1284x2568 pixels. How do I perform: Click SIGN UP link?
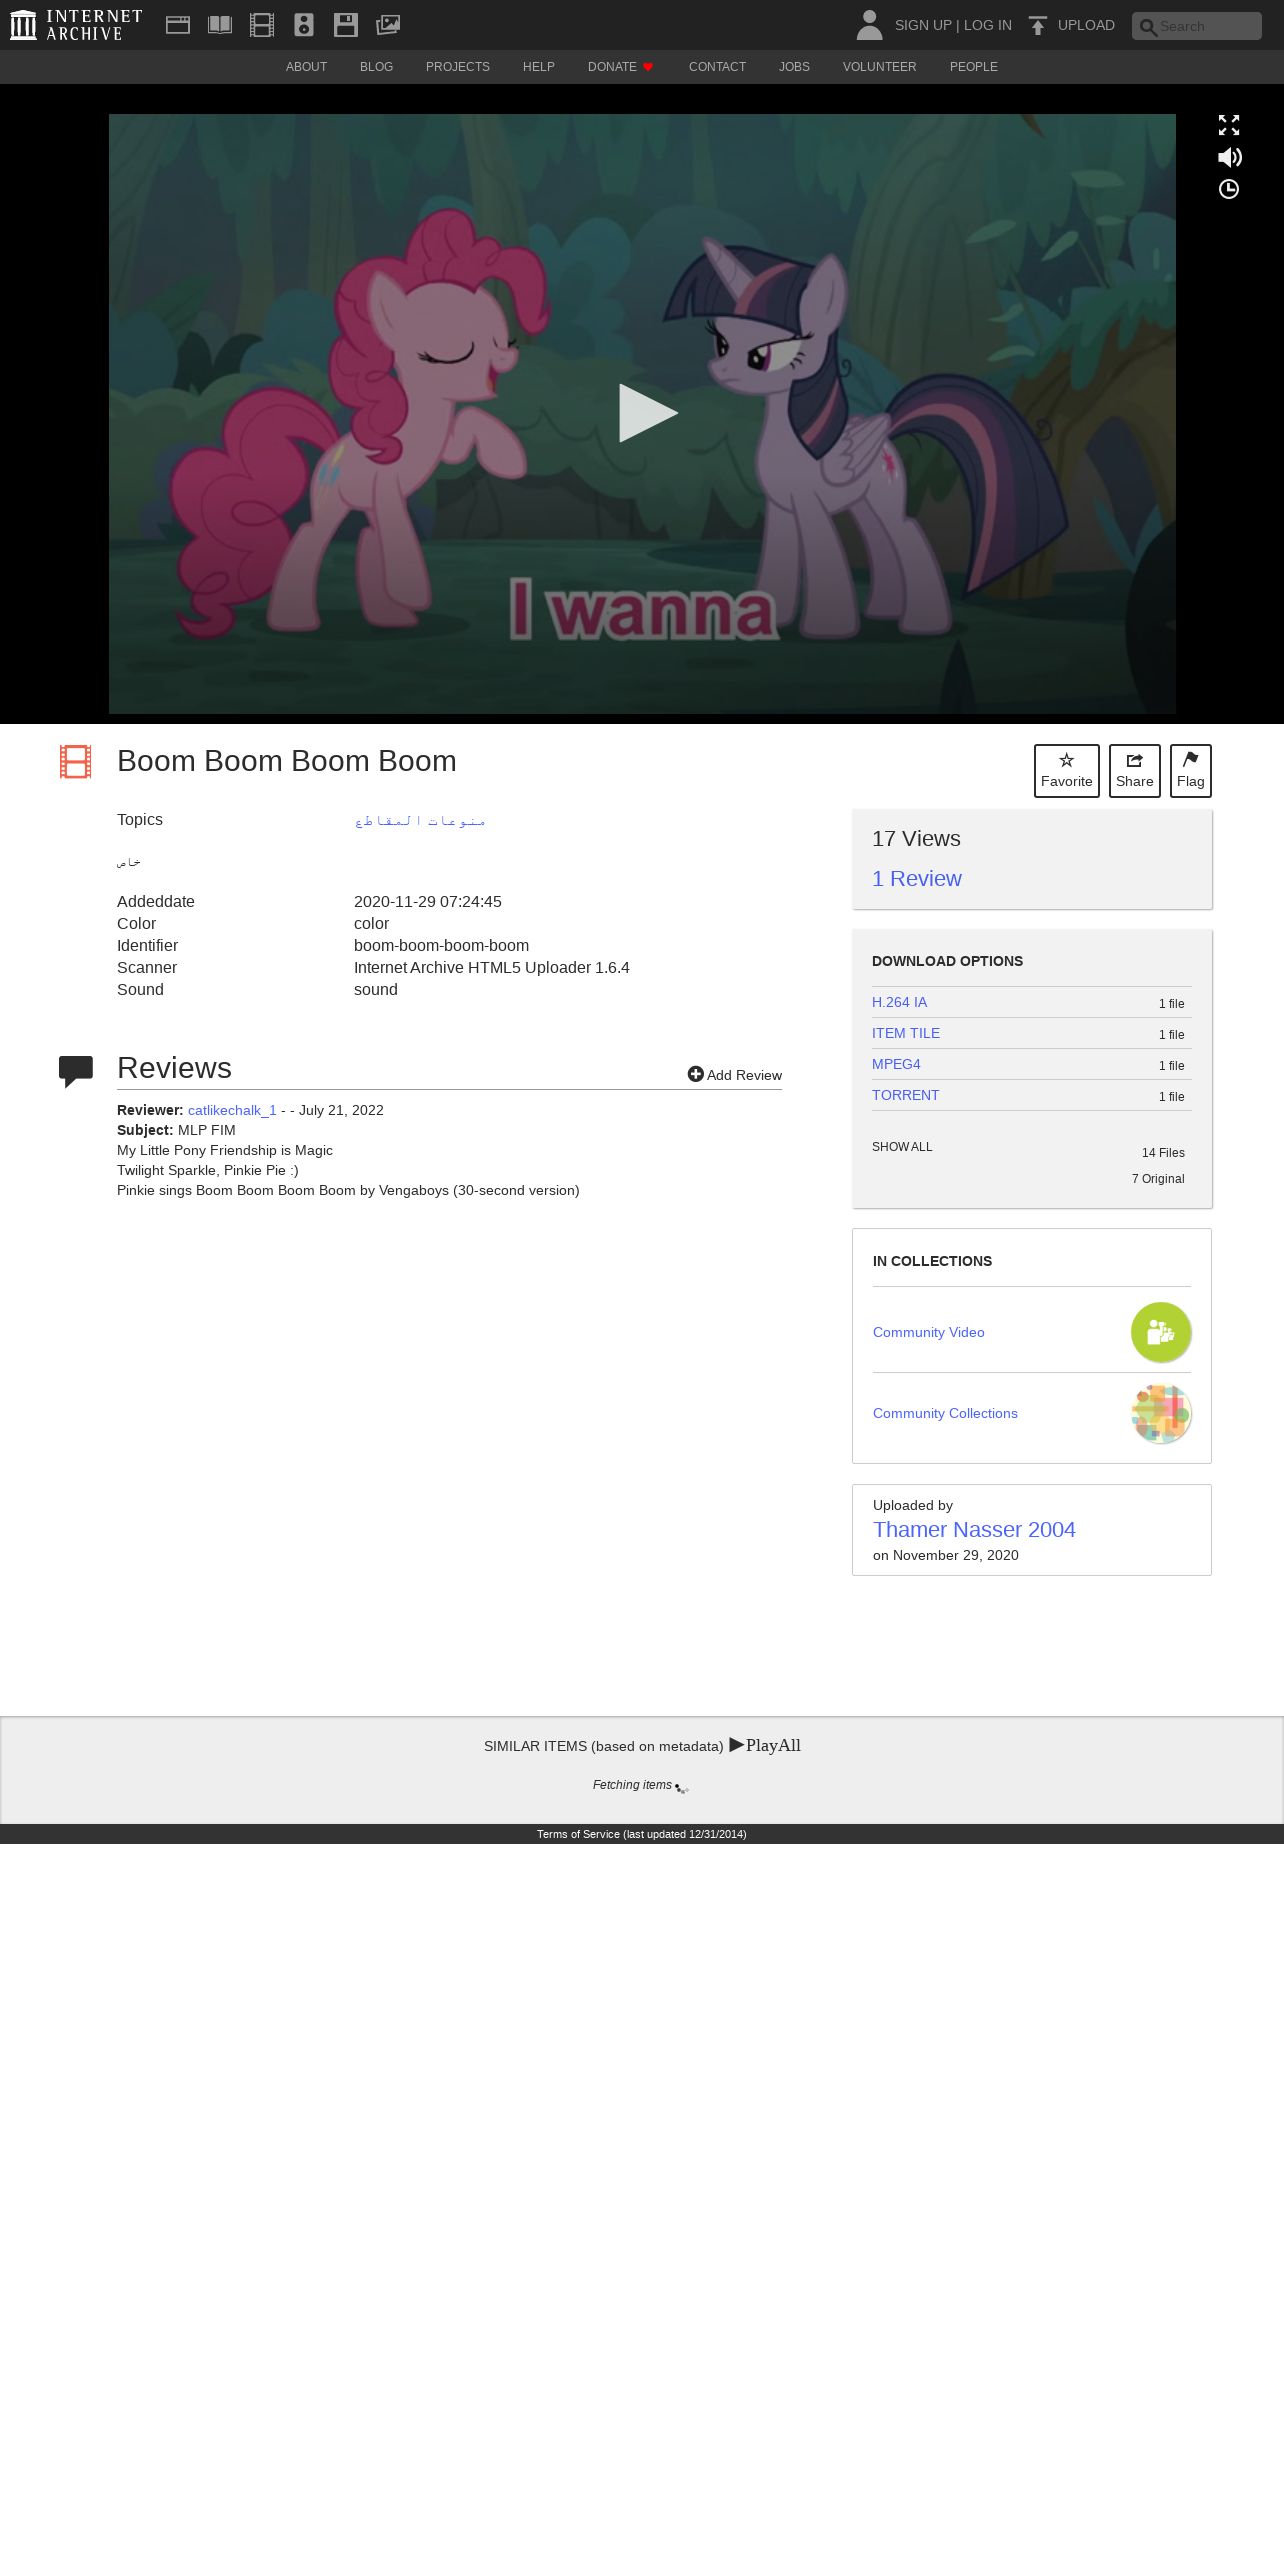click(x=923, y=25)
